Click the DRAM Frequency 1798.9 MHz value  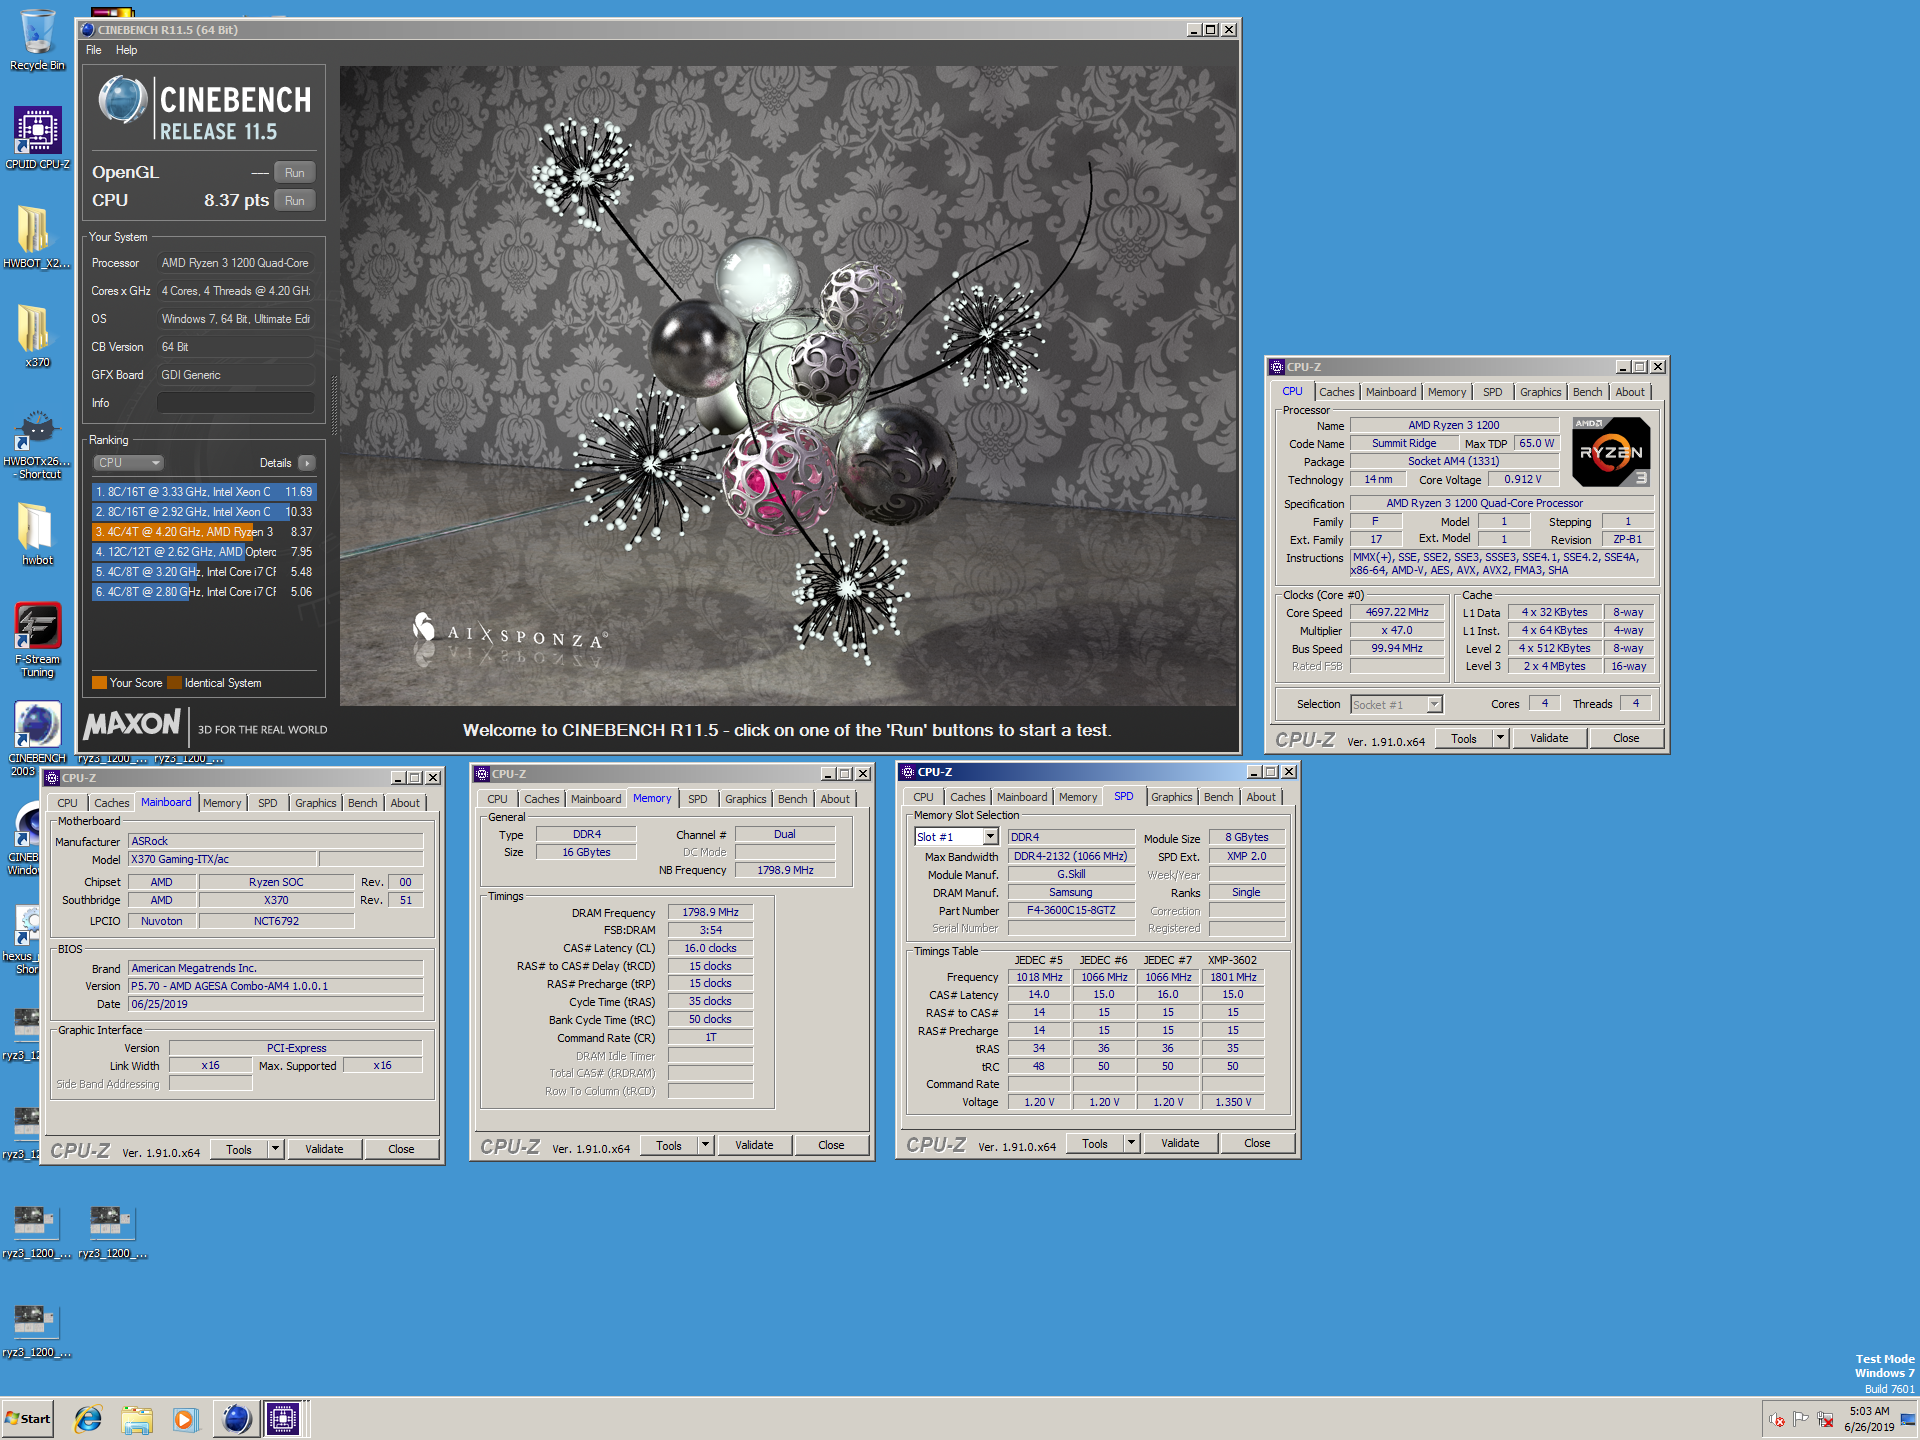710,912
